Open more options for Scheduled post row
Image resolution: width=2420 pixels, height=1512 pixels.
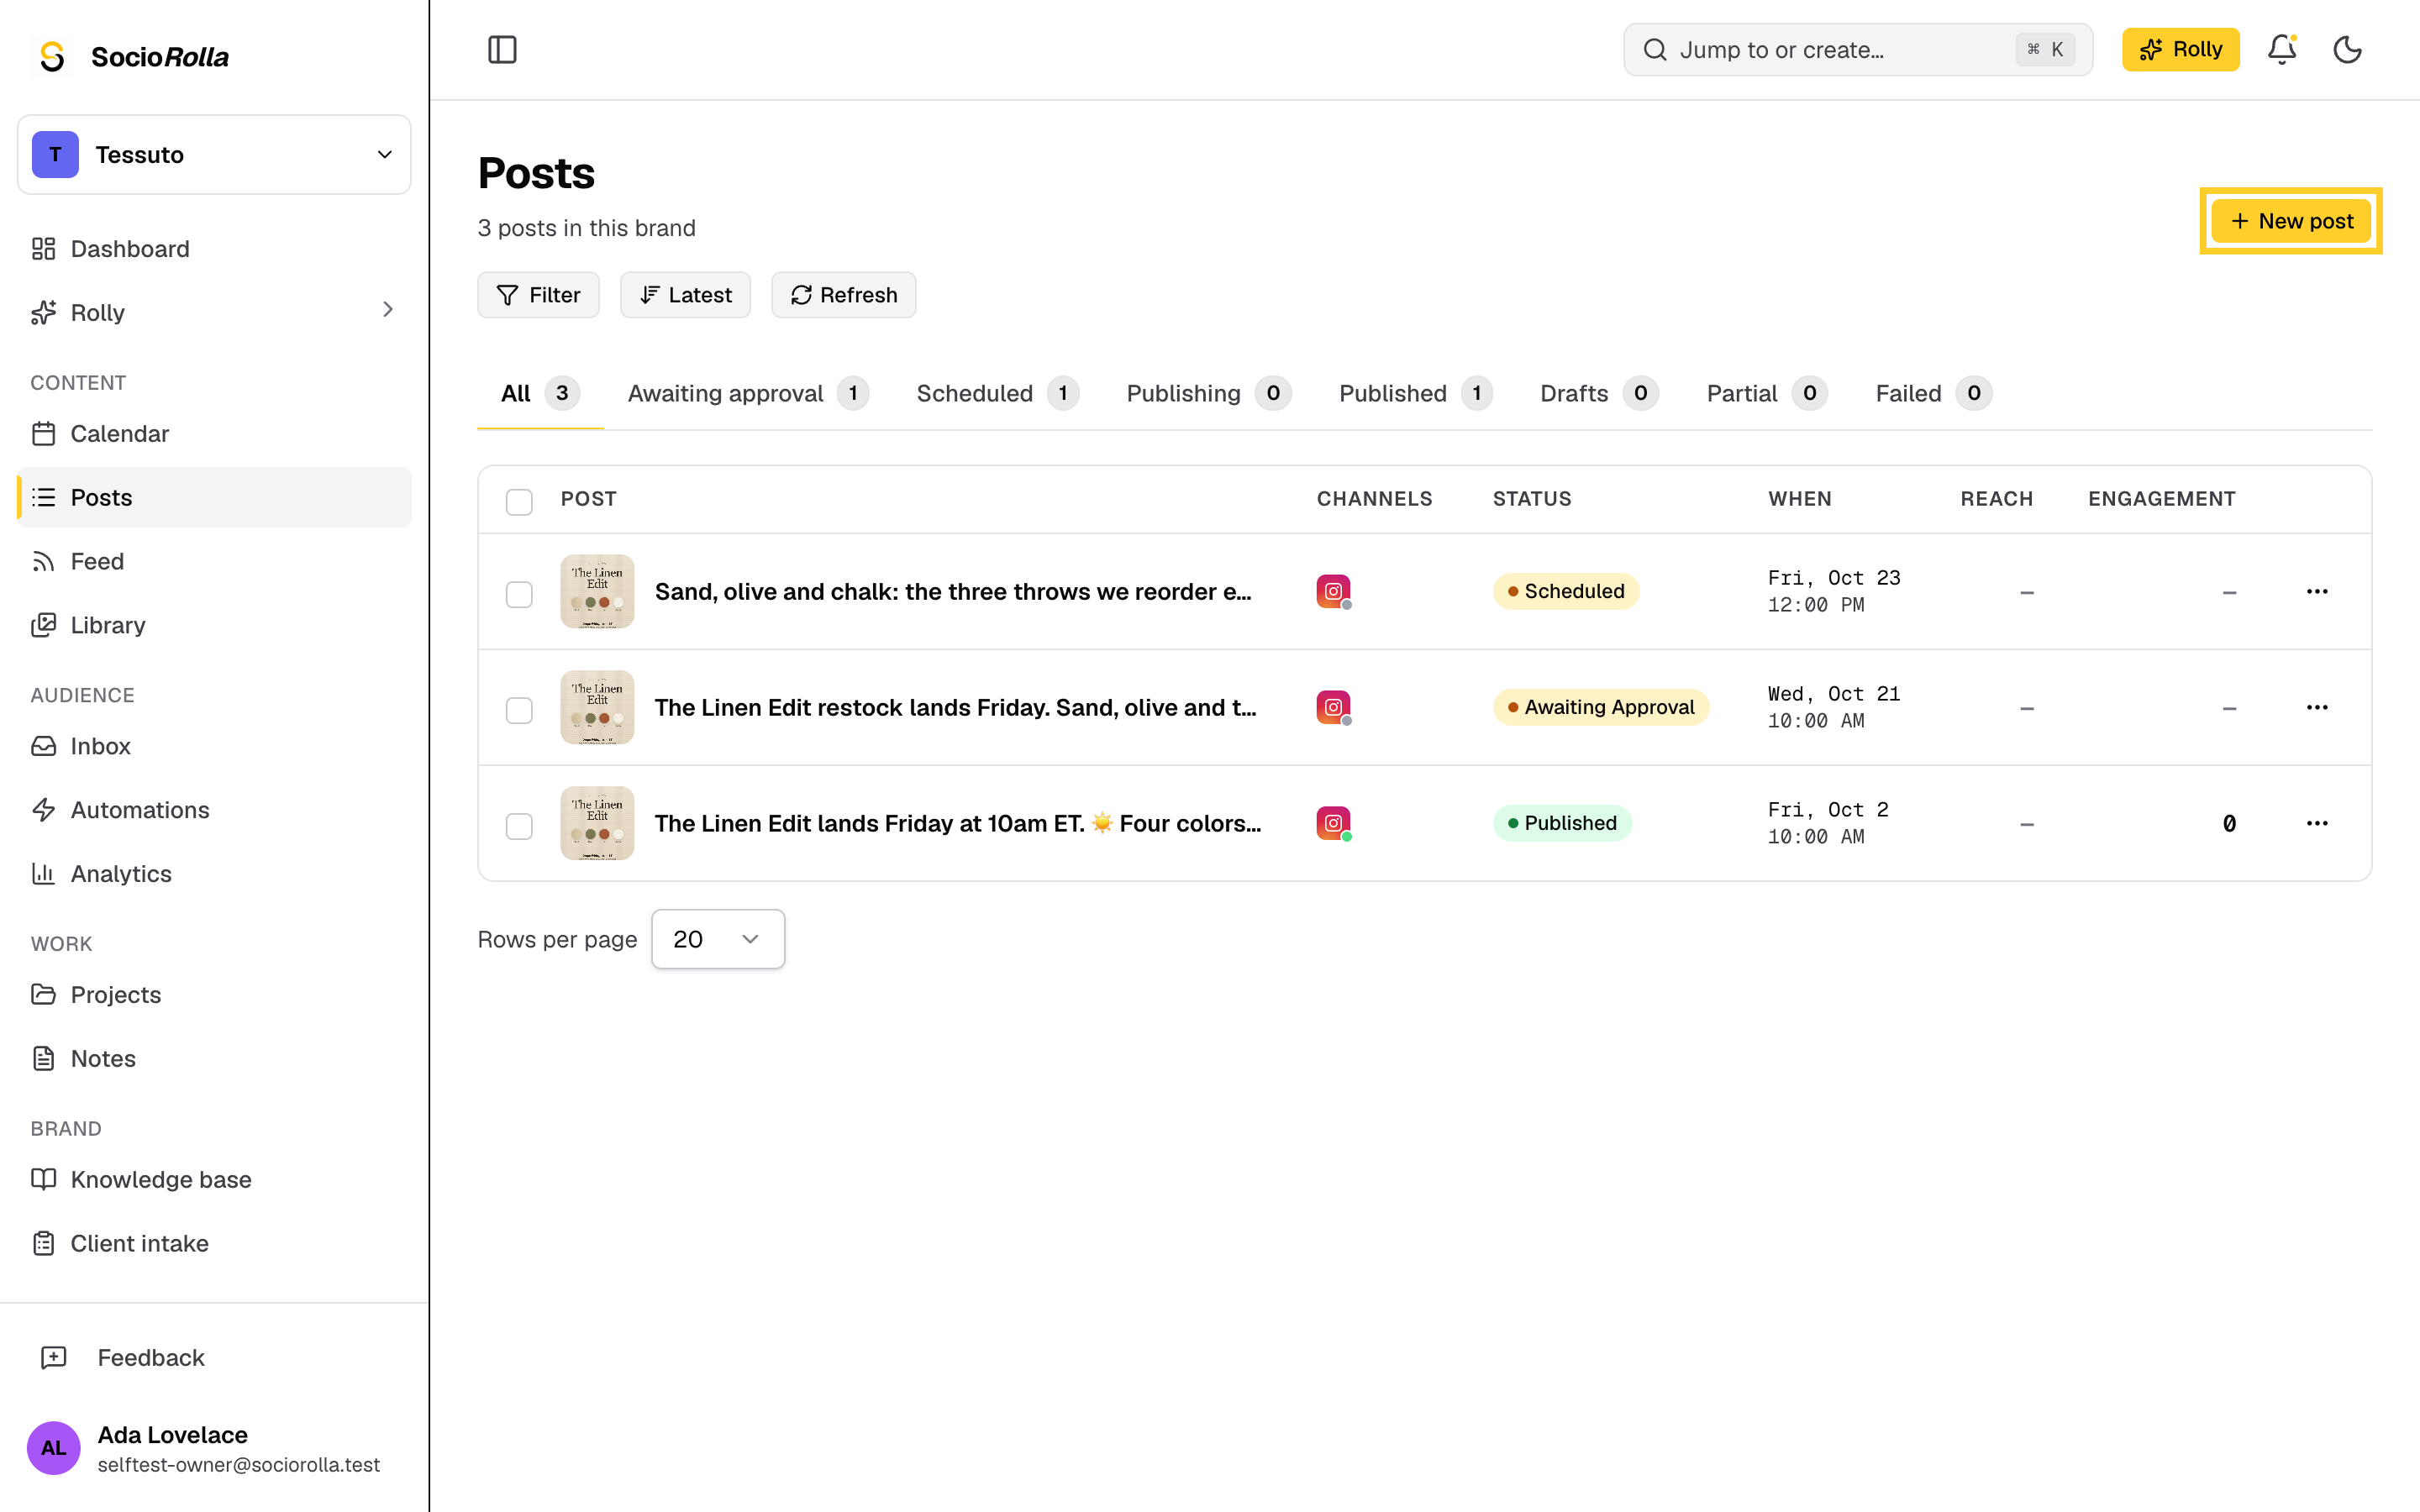[x=2317, y=591]
